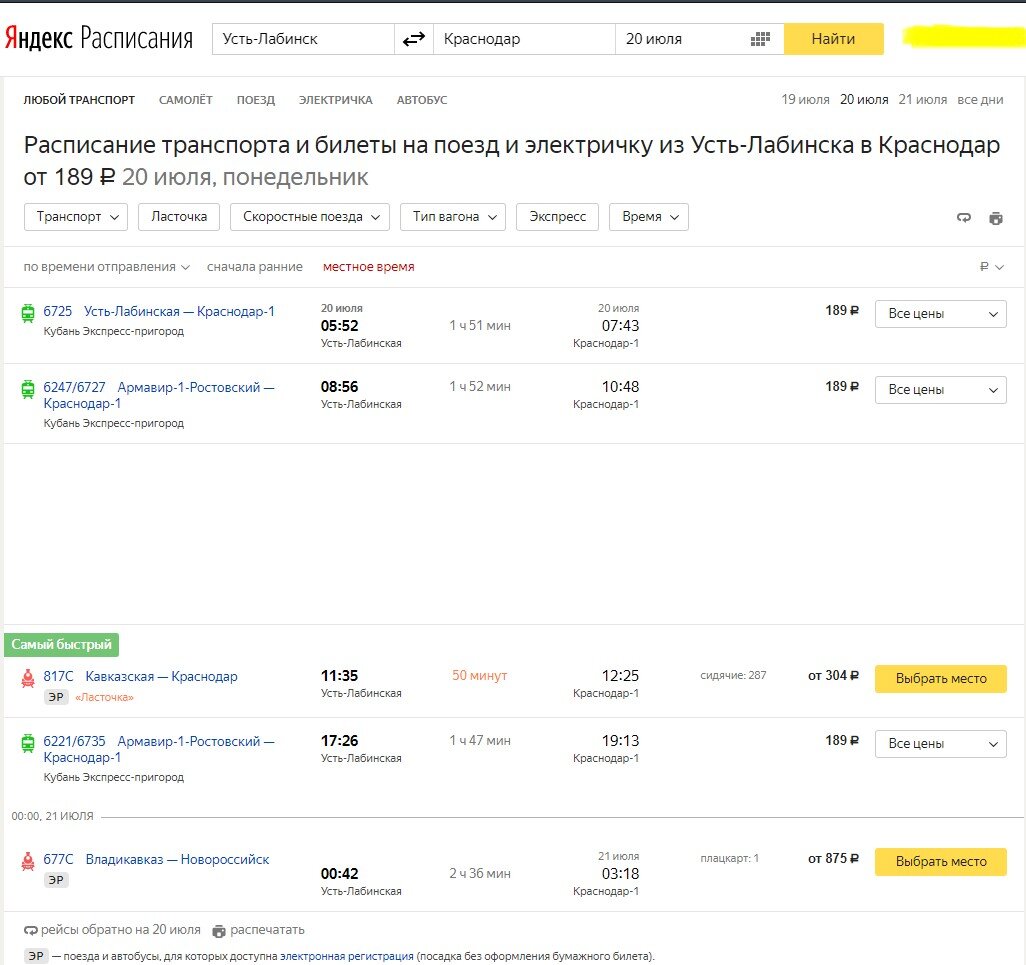Click the Найти search button

click(834, 39)
